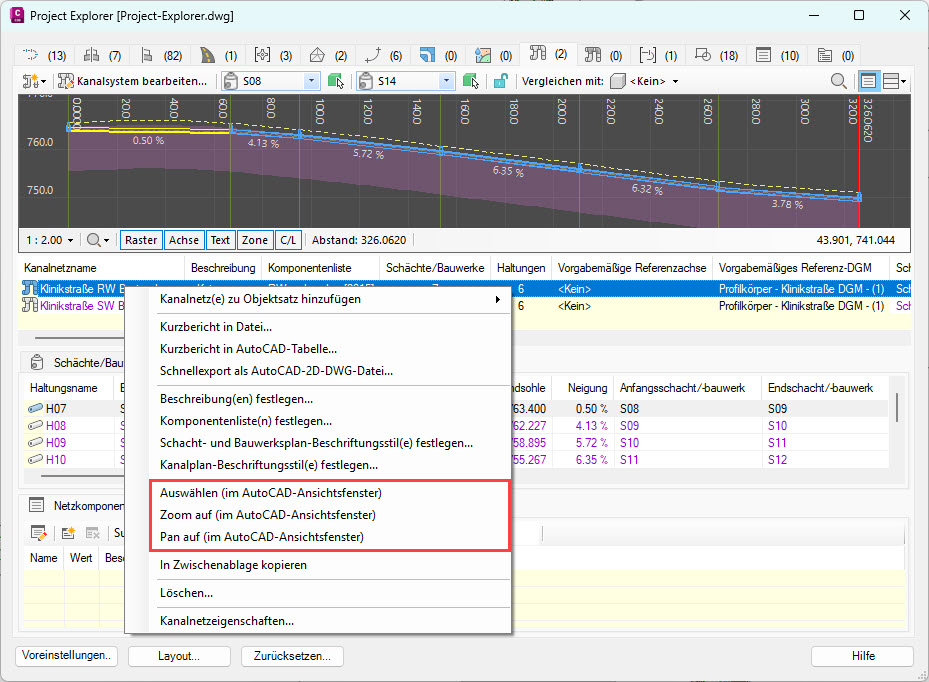Open the S08 start structure dropdown
Image resolution: width=929 pixels, height=682 pixels.
point(311,81)
